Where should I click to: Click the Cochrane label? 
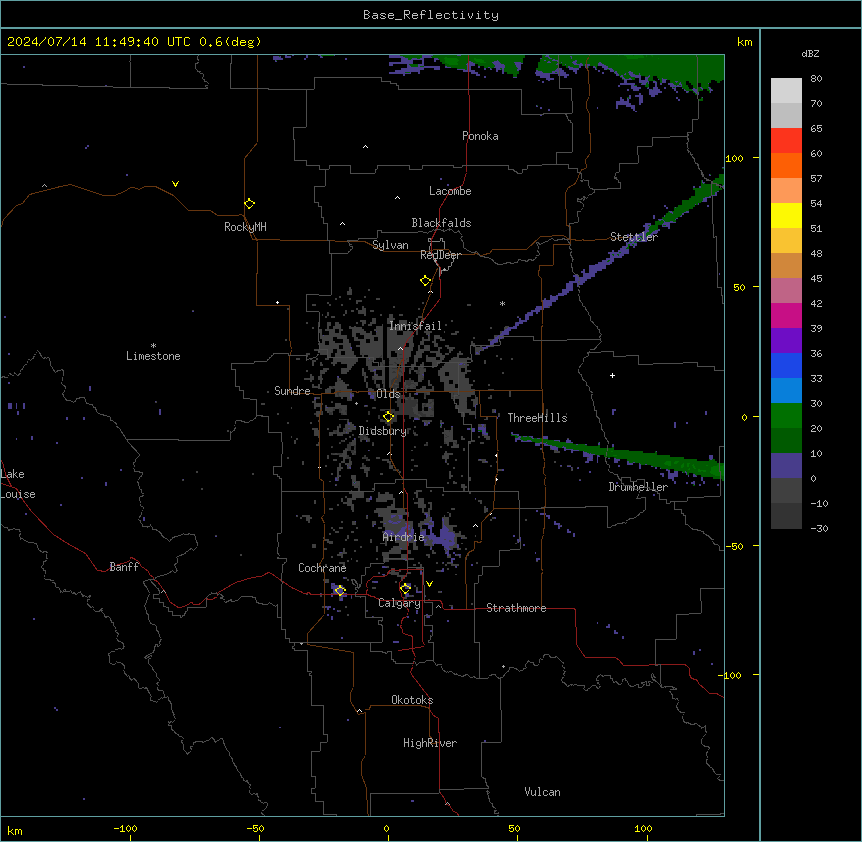322,568
